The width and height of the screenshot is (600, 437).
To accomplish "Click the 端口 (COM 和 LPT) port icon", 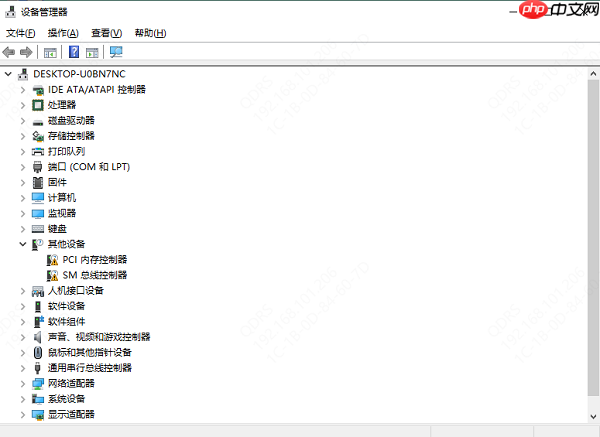I will tap(38, 167).
